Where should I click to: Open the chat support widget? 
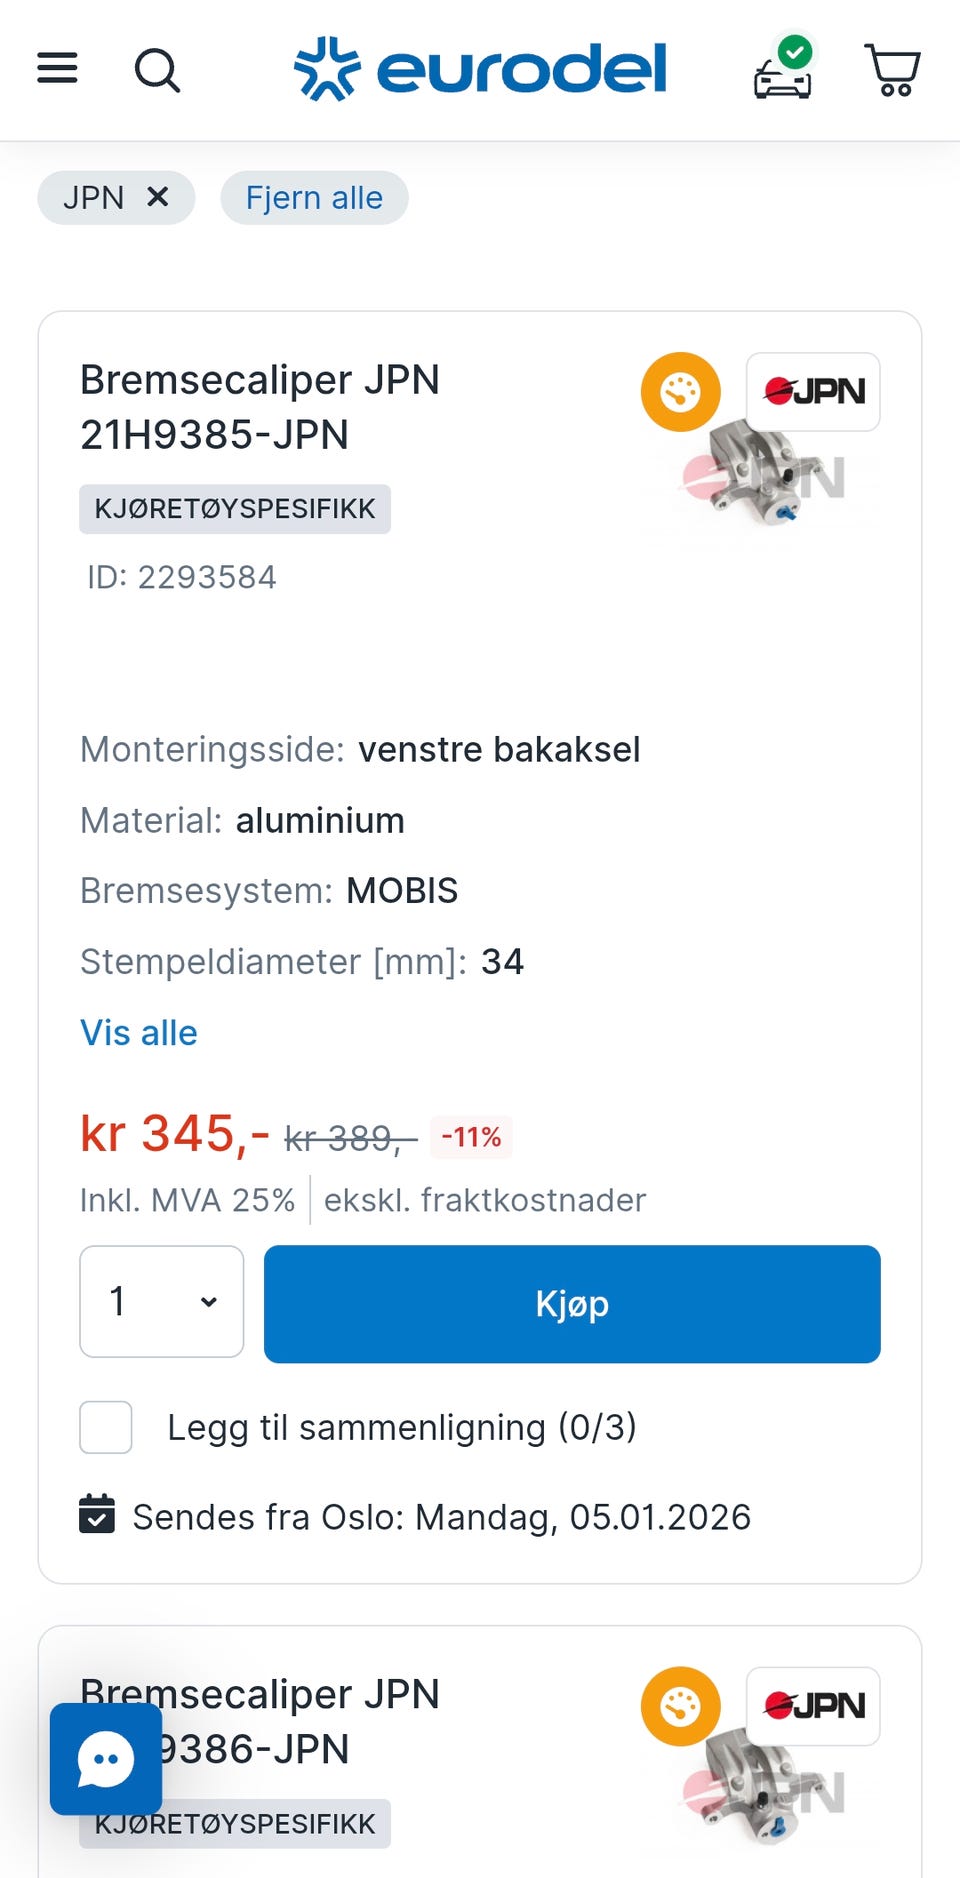[106, 1759]
